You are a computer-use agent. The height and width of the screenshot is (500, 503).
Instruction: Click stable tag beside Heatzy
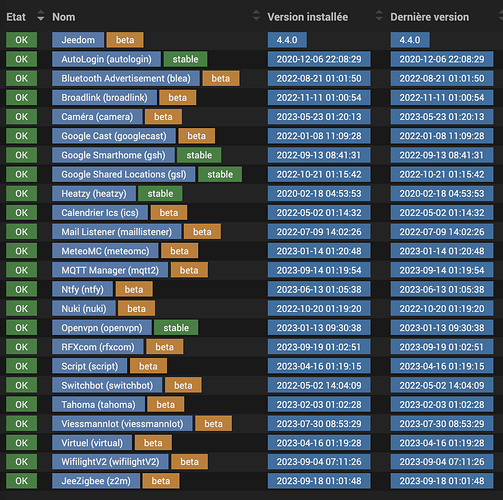[x=160, y=194]
